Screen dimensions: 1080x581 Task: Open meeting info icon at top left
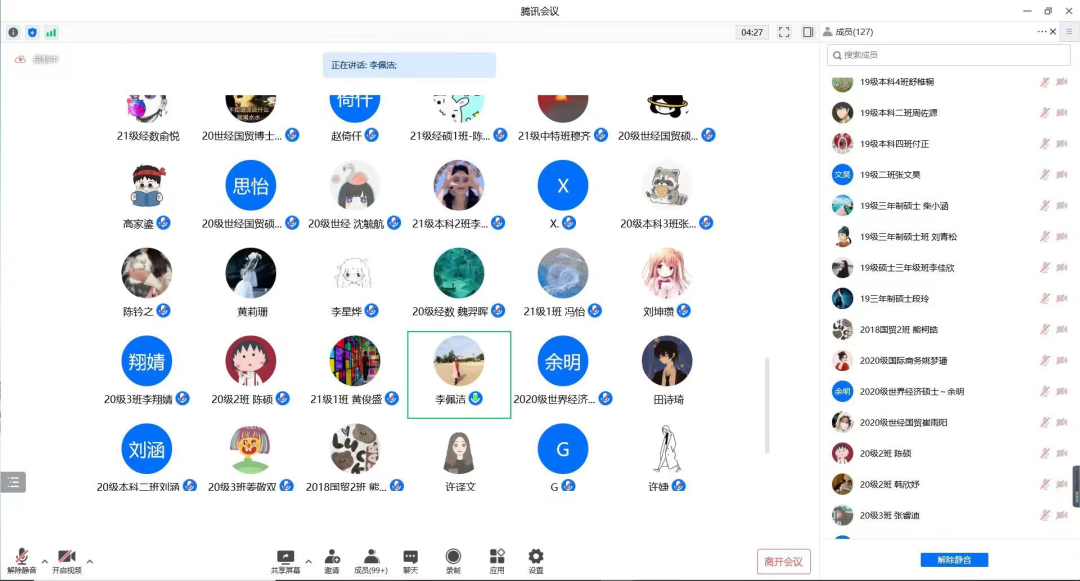pyautogui.click(x=14, y=32)
